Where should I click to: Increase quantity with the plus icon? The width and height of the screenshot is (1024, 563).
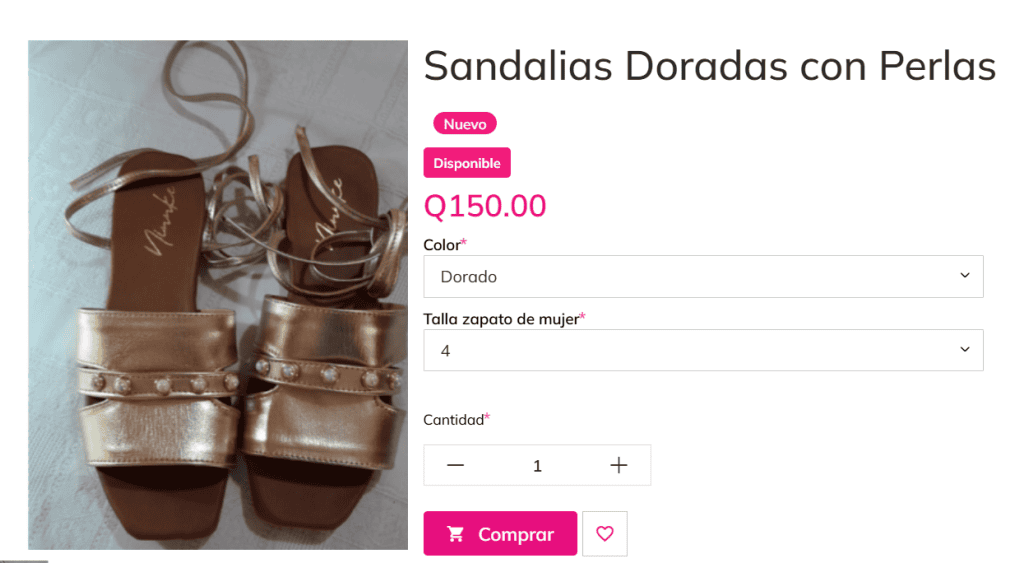[x=618, y=465]
